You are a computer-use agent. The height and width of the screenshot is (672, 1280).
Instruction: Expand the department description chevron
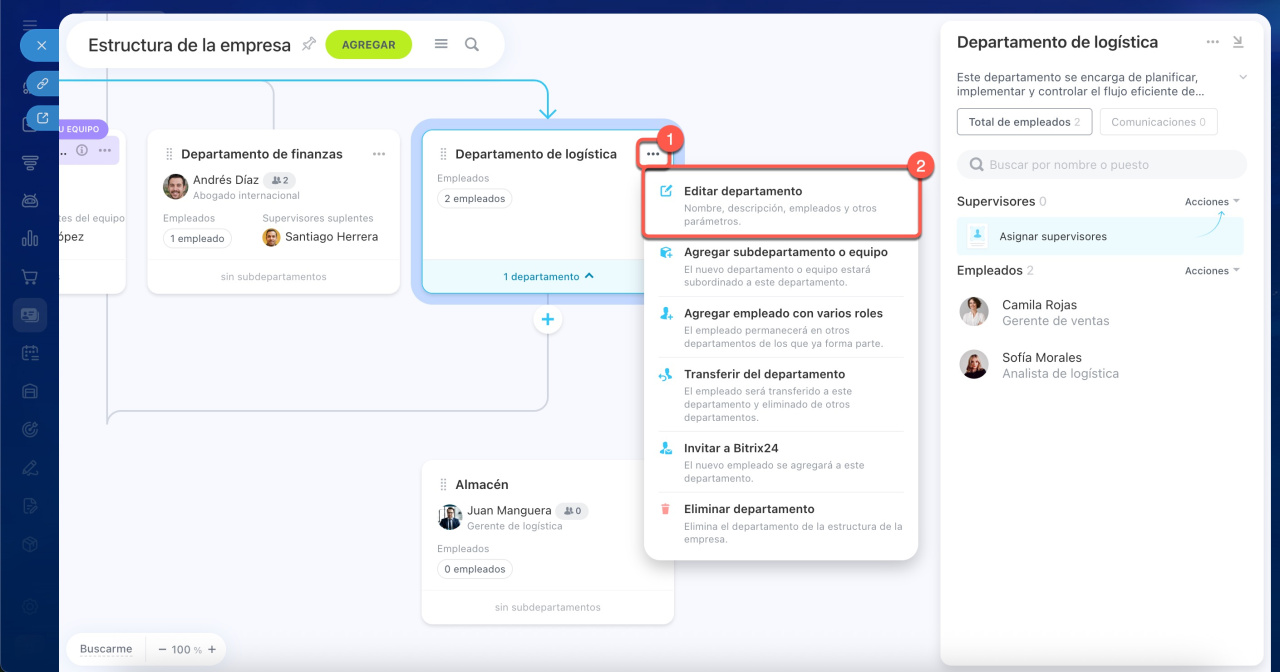(1243, 77)
